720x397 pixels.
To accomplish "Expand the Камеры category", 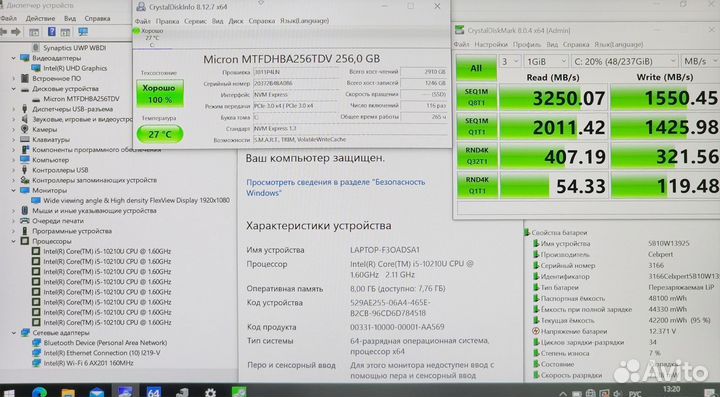I will tap(14, 129).
